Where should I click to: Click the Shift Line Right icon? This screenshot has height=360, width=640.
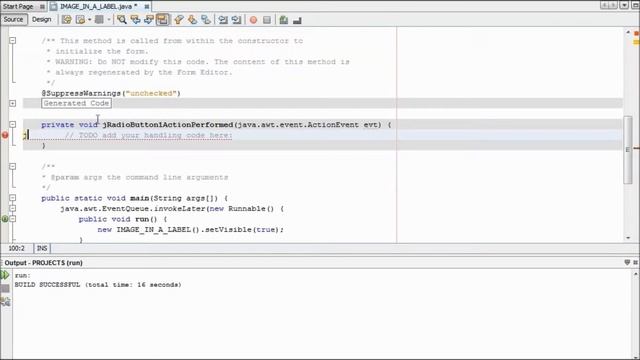click(x=236, y=20)
